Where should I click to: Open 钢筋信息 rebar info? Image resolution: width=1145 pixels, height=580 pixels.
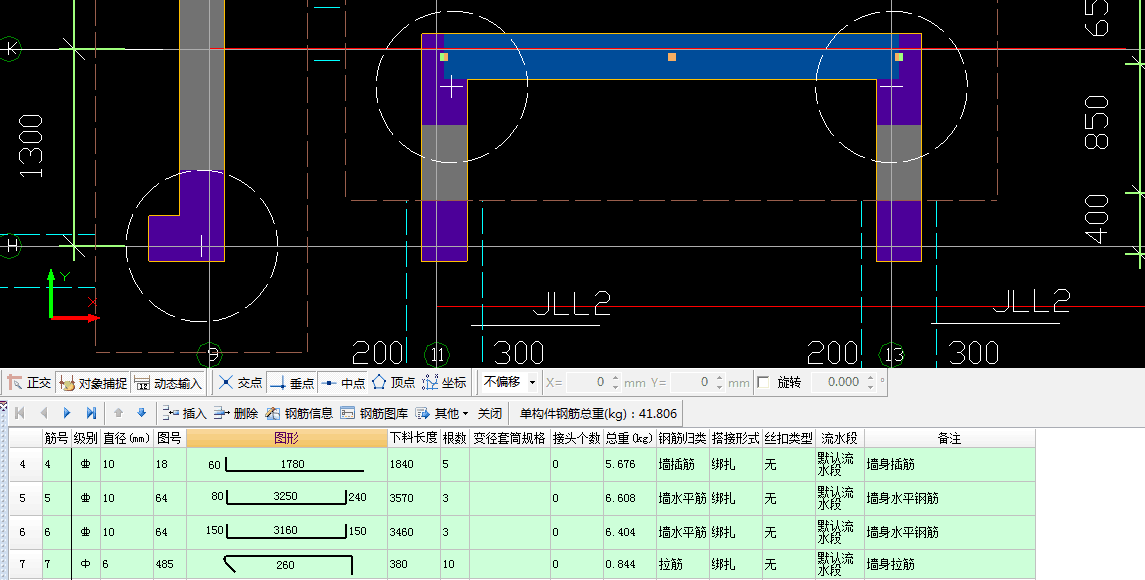[x=299, y=413]
